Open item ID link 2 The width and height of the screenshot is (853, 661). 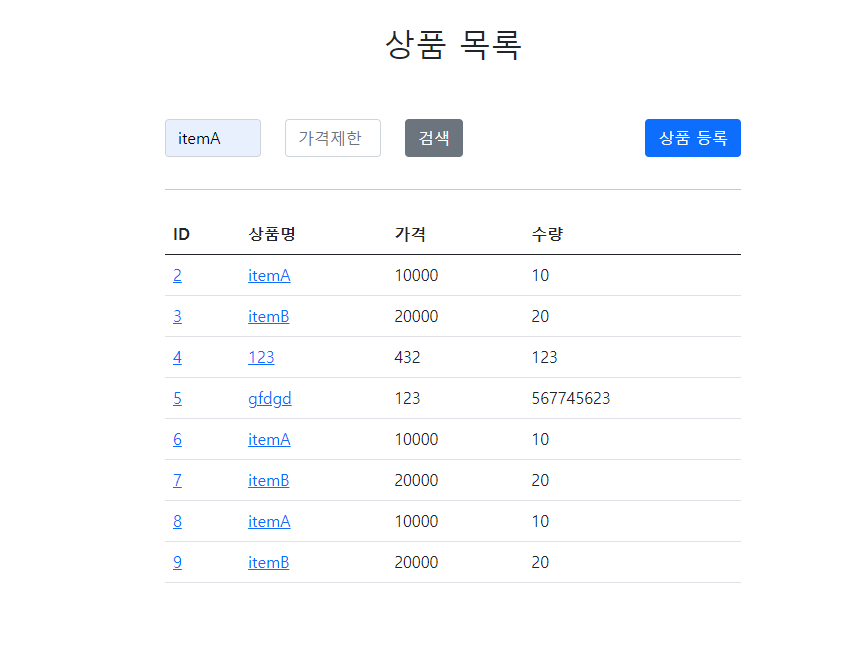tap(177, 275)
